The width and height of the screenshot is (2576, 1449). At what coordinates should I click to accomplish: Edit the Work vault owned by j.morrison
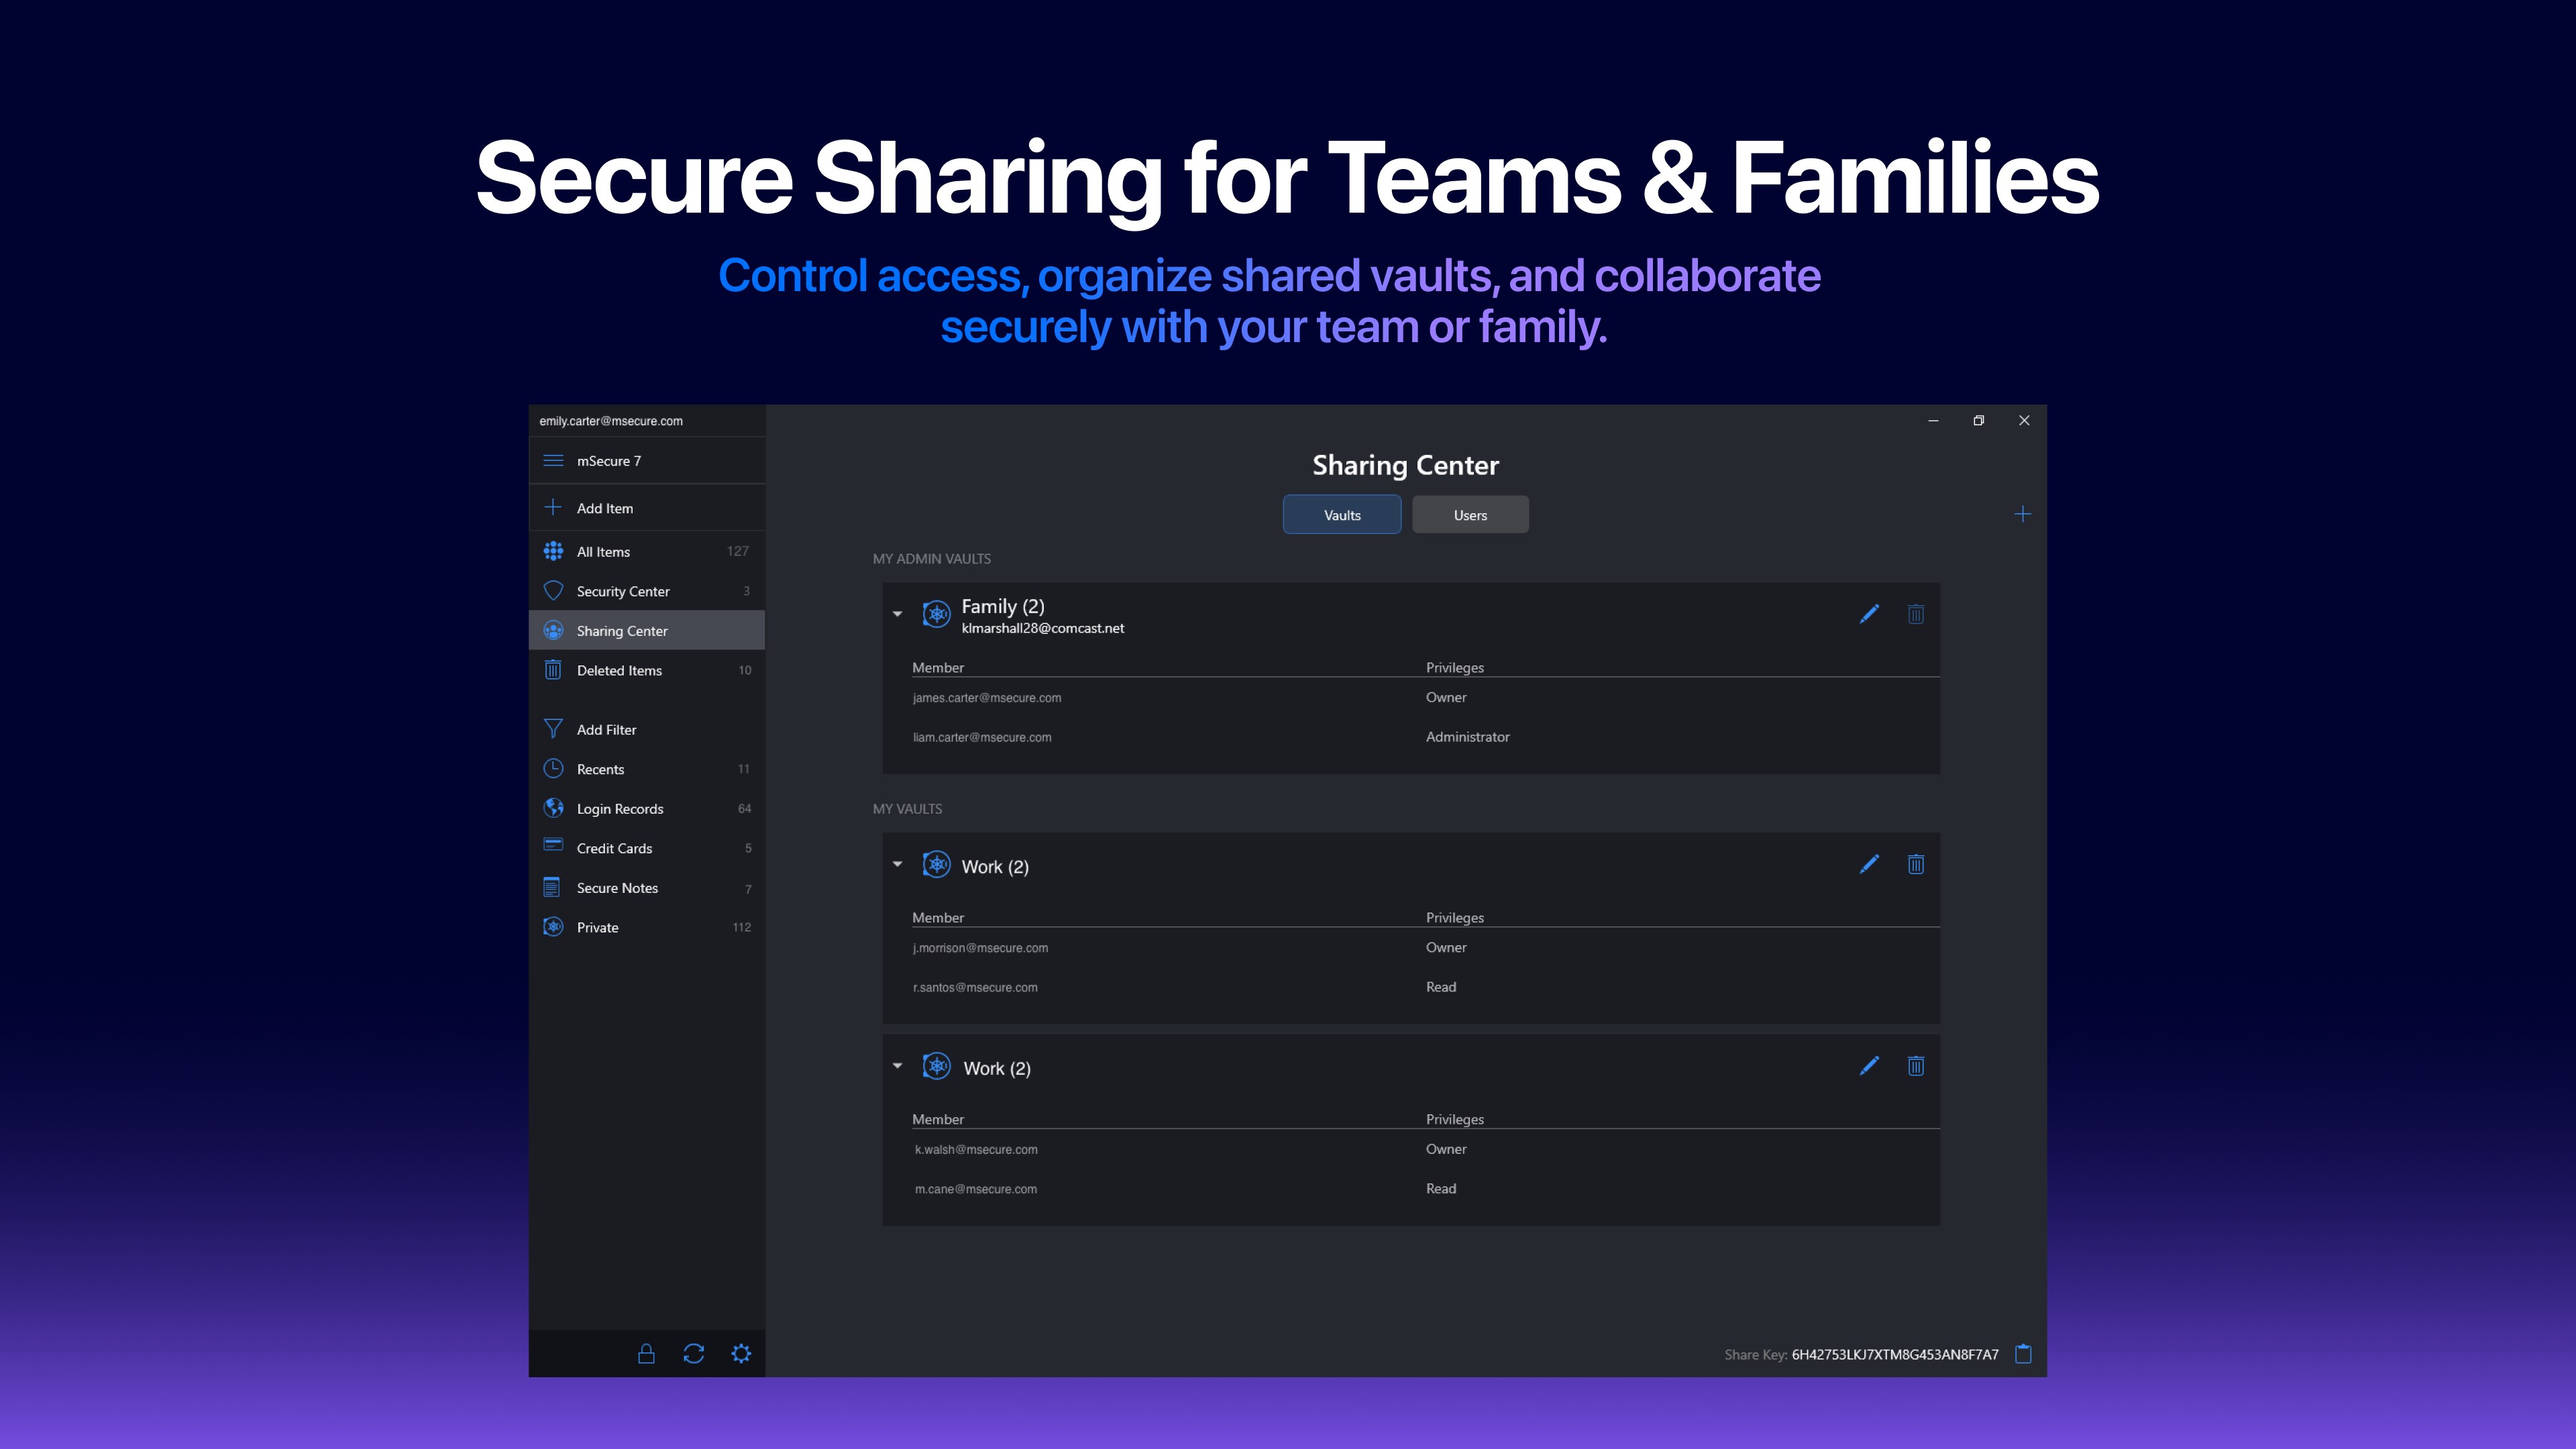tap(1869, 864)
